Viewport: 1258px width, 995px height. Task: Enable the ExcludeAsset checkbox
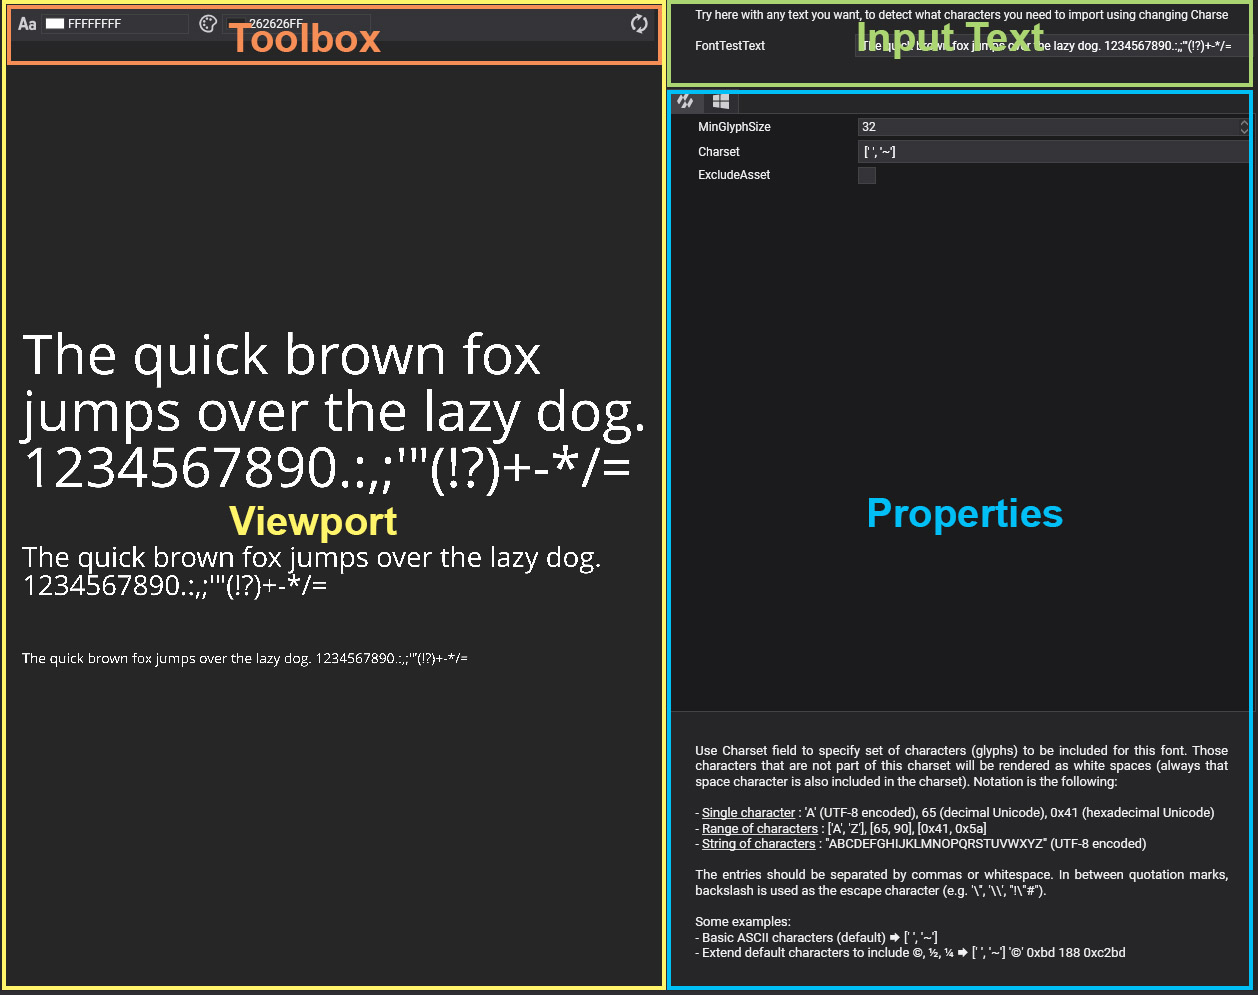pyautogui.click(x=867, y=176)
